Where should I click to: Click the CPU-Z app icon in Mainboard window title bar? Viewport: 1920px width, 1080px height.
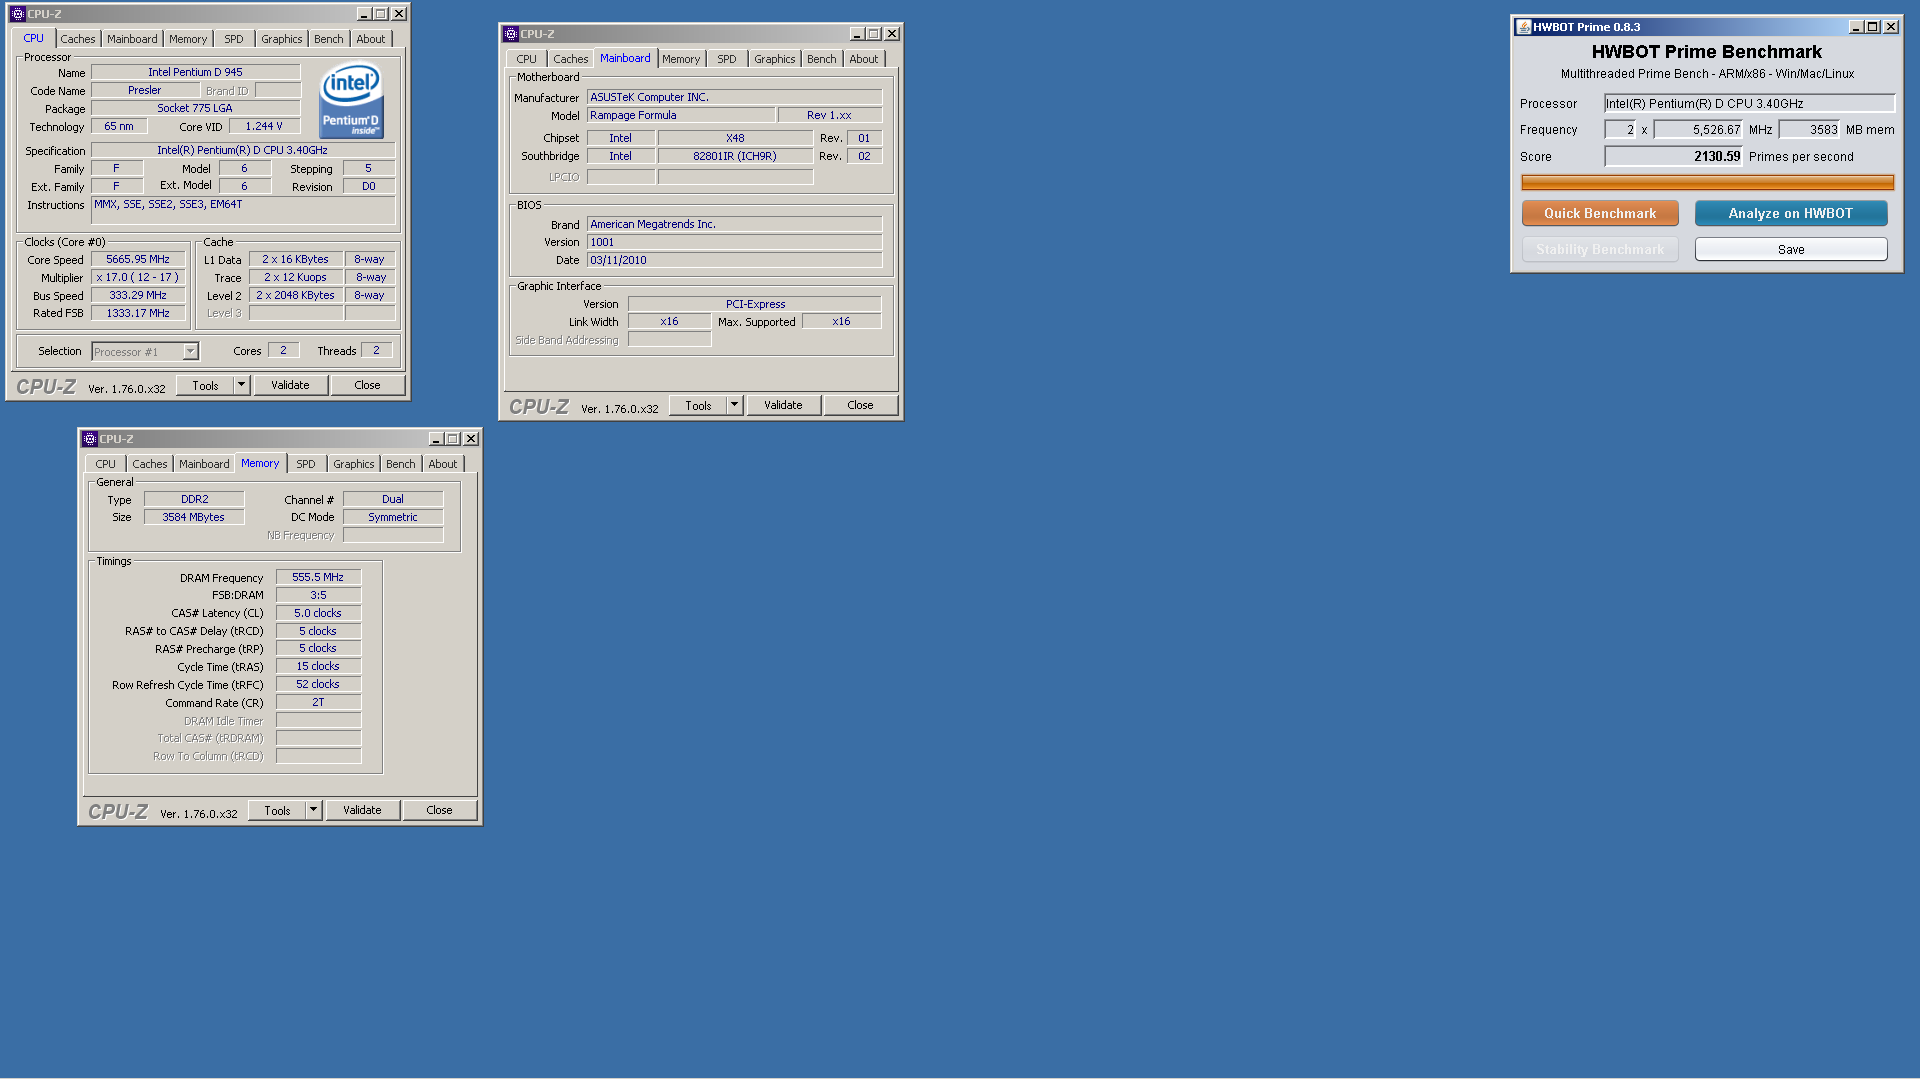[x=510, y=34]
